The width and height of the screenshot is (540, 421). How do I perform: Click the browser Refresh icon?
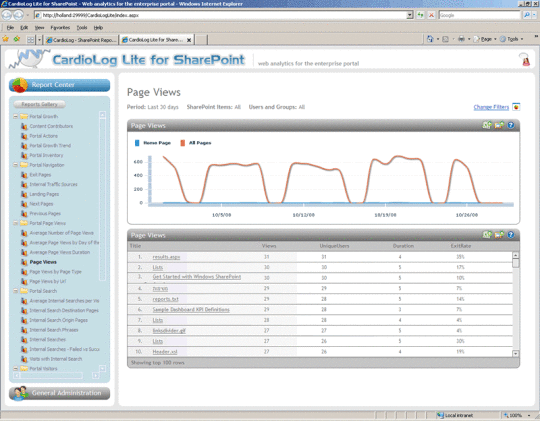click(x=420, y=15)
